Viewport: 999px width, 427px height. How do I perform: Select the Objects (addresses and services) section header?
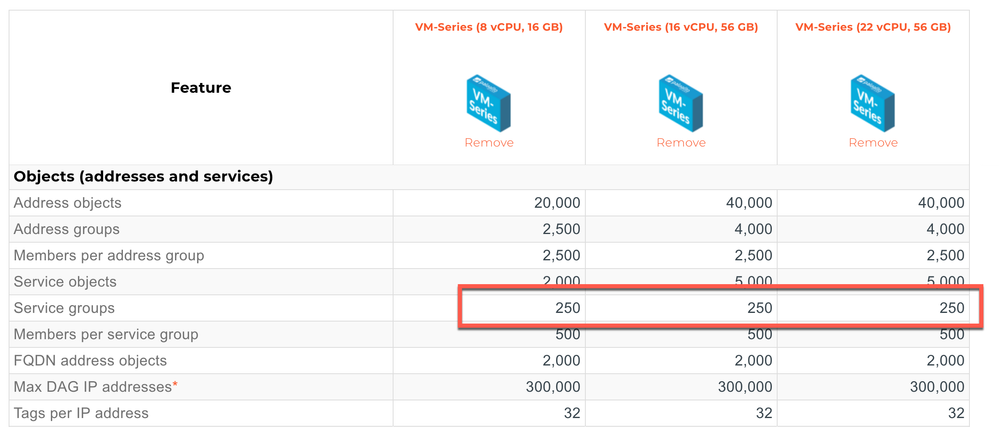point(144,177)
